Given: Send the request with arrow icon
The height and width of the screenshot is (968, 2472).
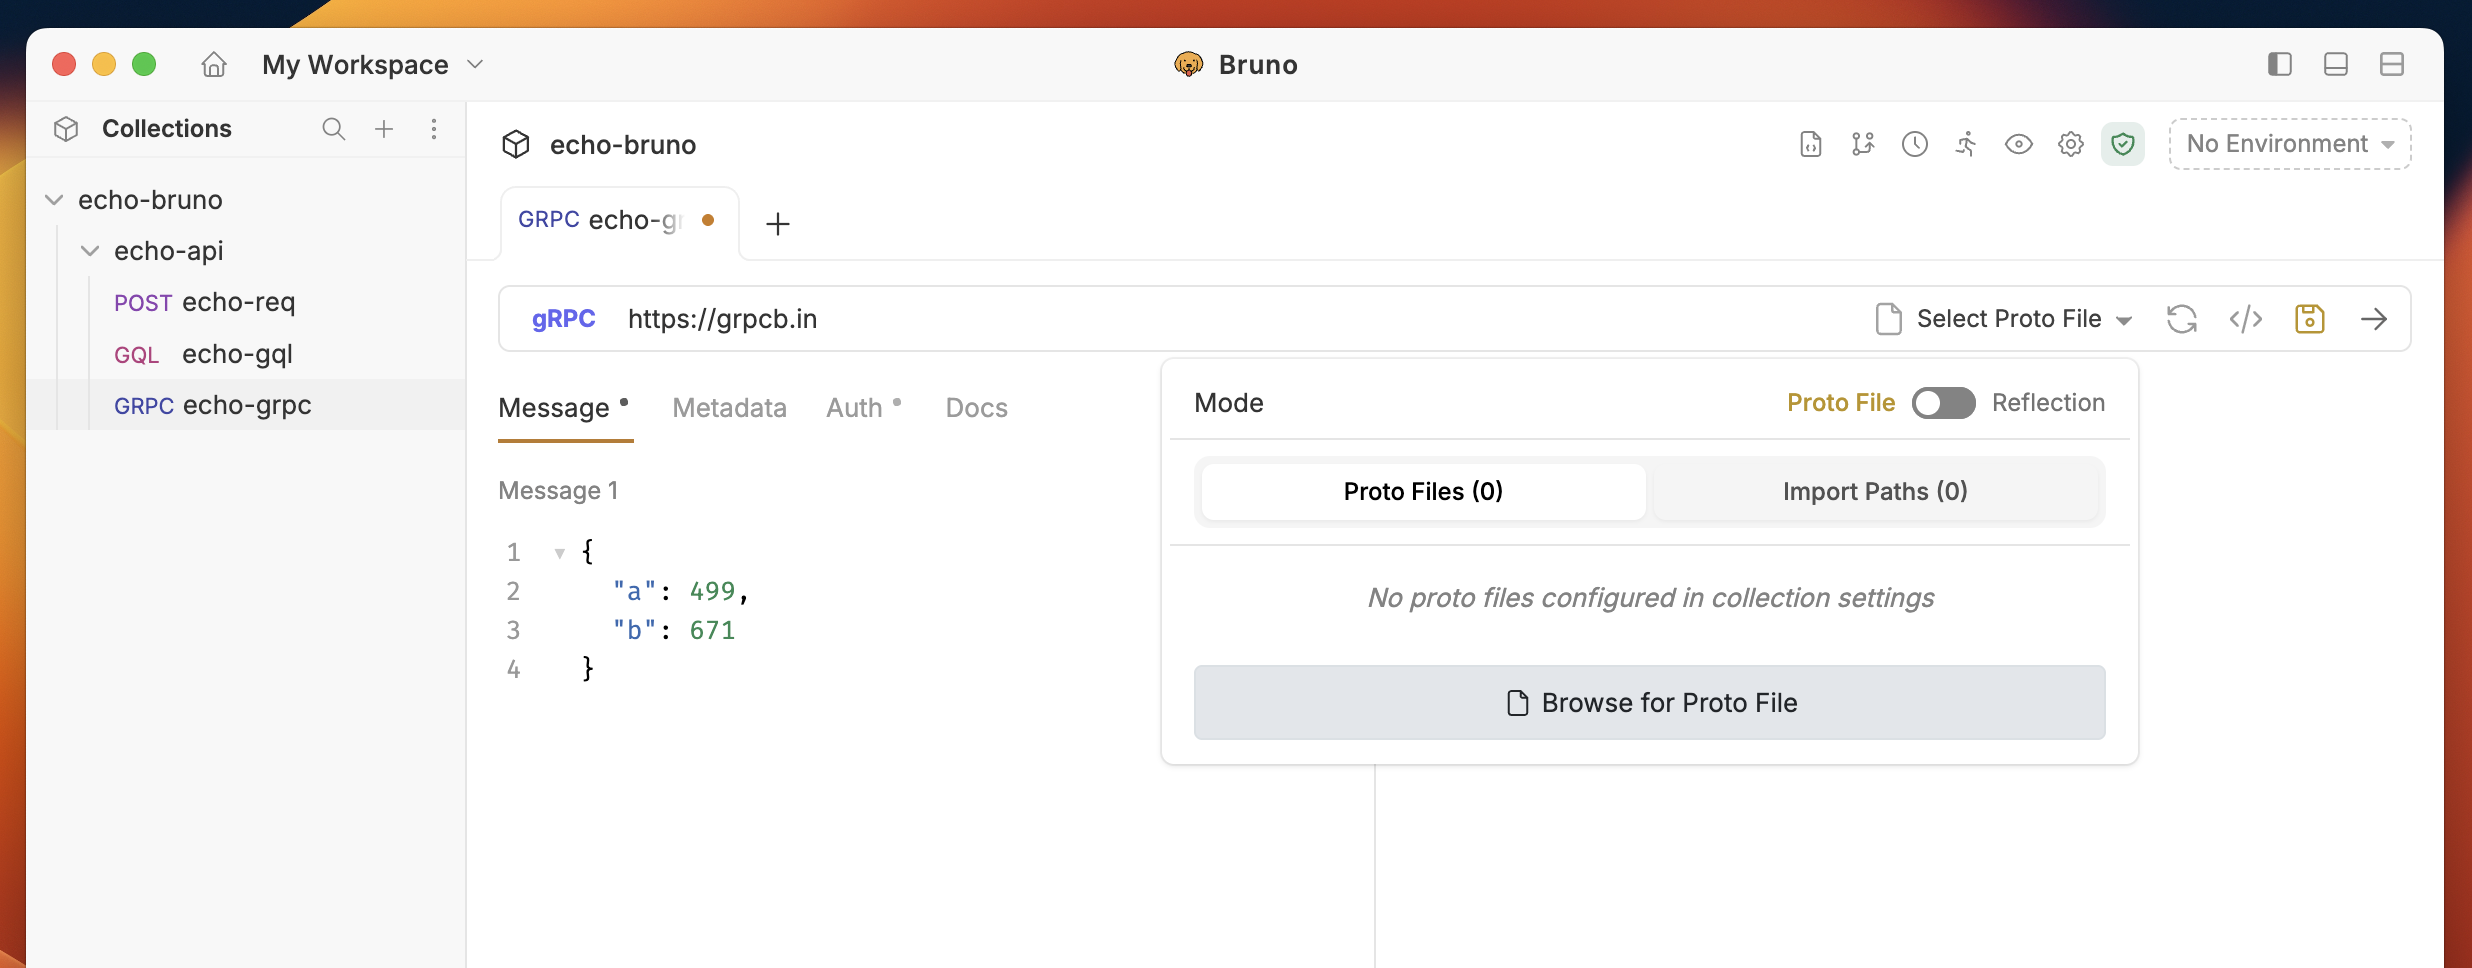Looking at the screenshot, I should click(x=2374, y=319).
